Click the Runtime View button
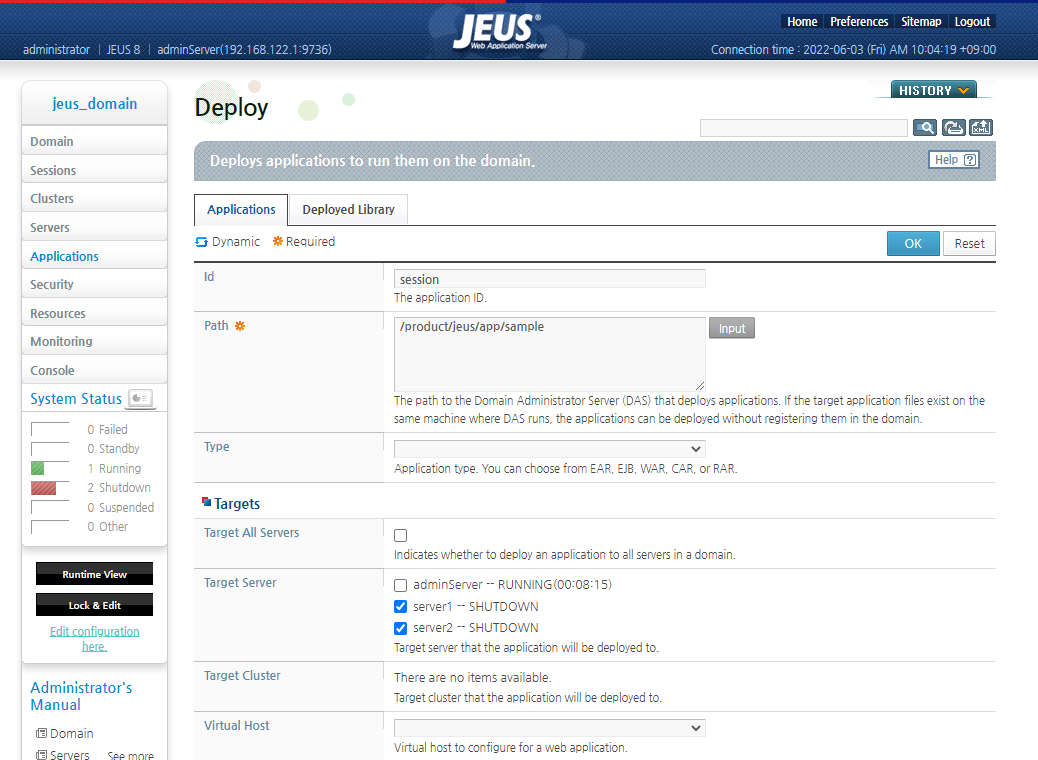1038x760 pixels. click(95, 574)
